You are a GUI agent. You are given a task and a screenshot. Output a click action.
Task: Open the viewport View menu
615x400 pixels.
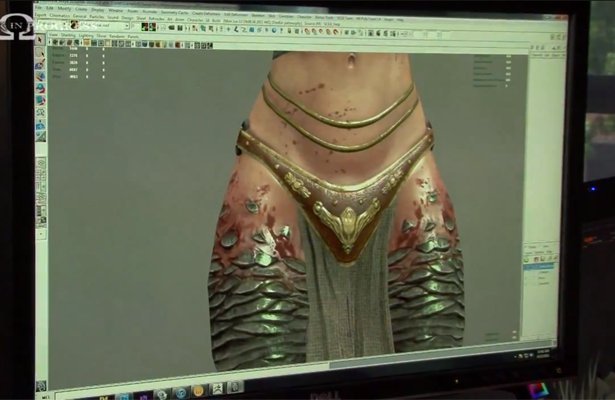(53, 34)
